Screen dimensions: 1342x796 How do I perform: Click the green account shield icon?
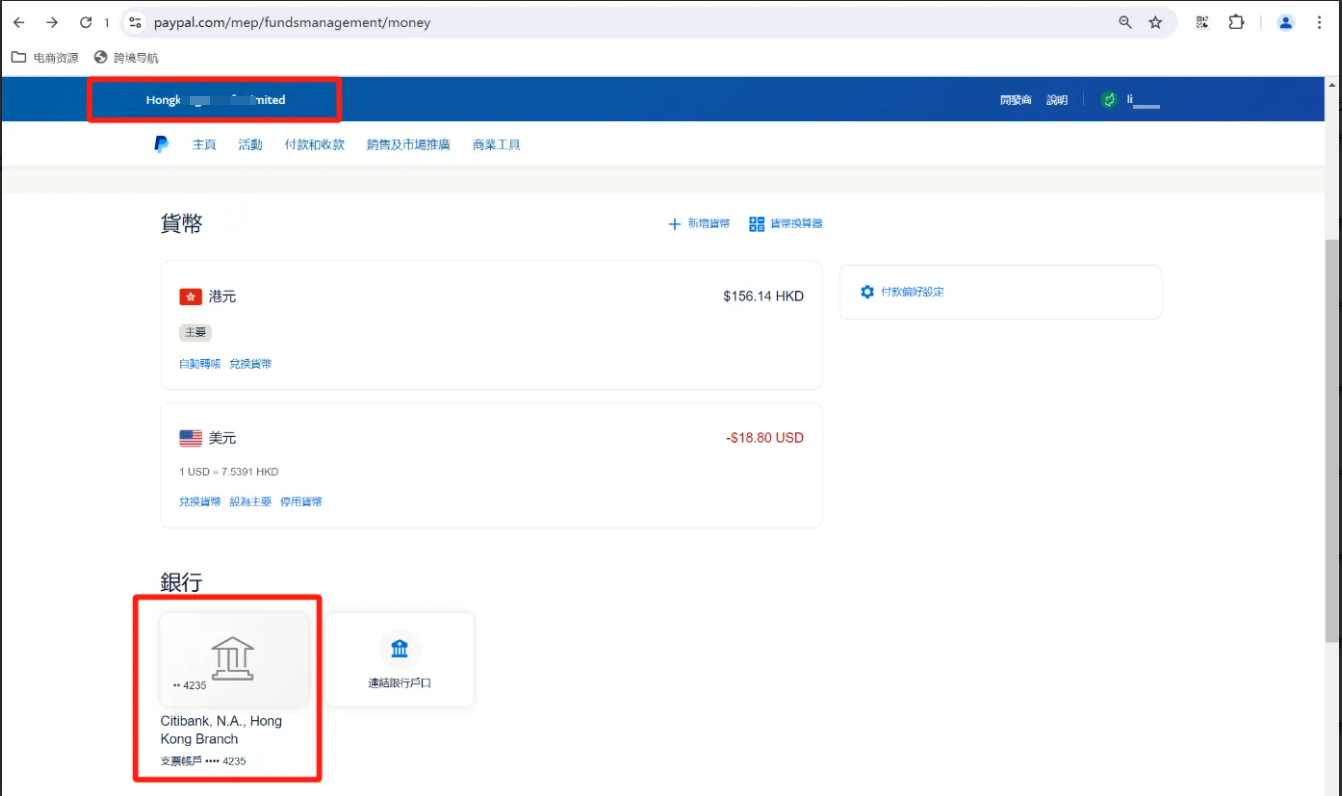point(1108,100)
